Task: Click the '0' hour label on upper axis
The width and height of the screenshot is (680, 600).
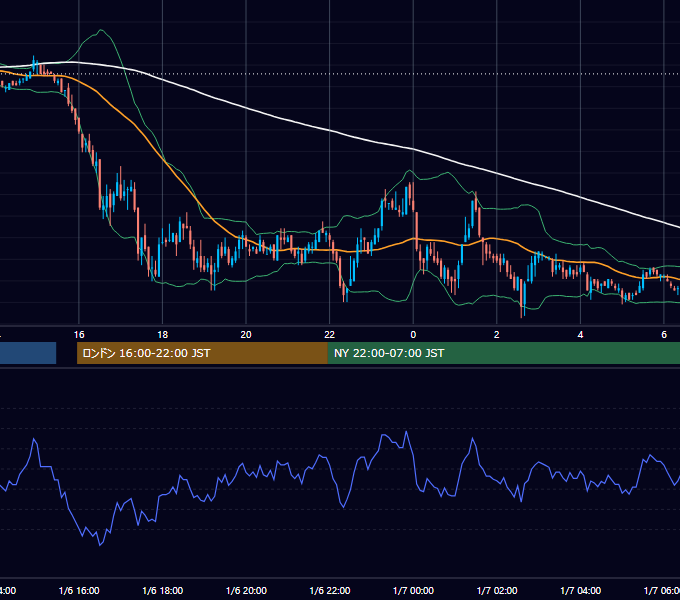Action: [413, 334]
